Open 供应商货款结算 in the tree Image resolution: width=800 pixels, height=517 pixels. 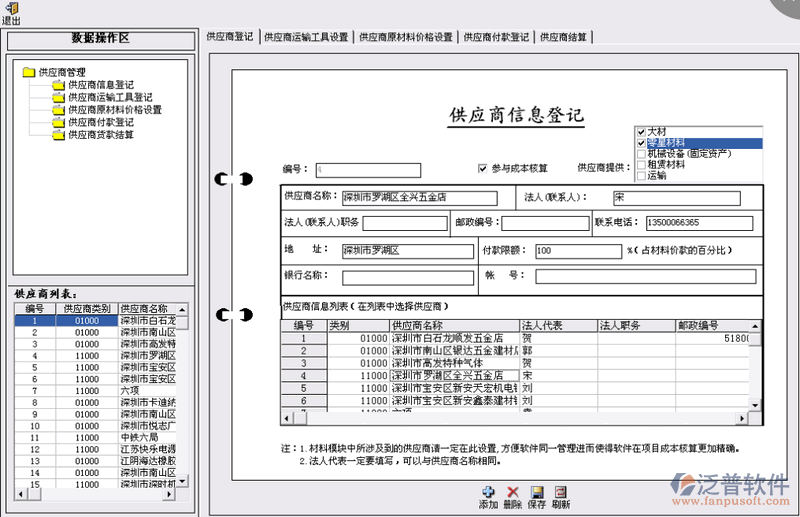click(59, 134)
